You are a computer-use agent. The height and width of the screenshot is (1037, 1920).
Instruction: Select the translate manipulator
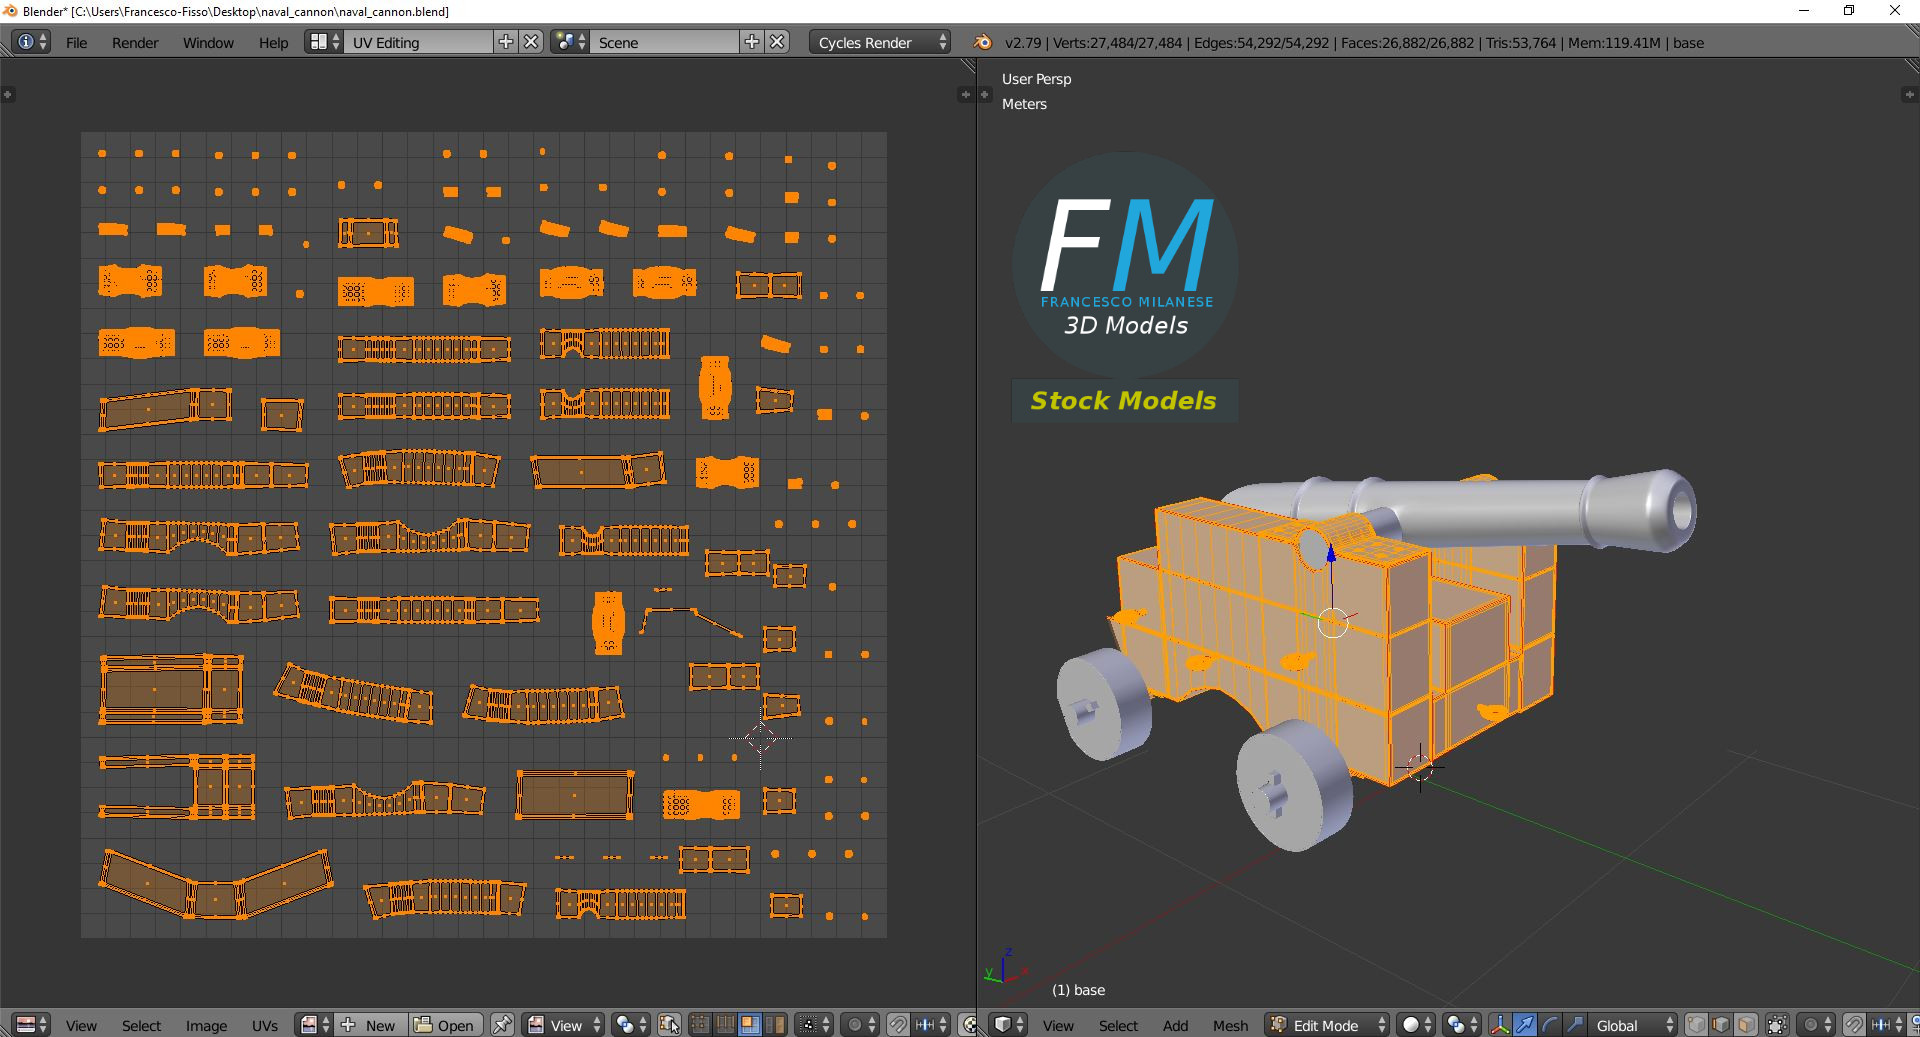[x=1525, y=1025]
